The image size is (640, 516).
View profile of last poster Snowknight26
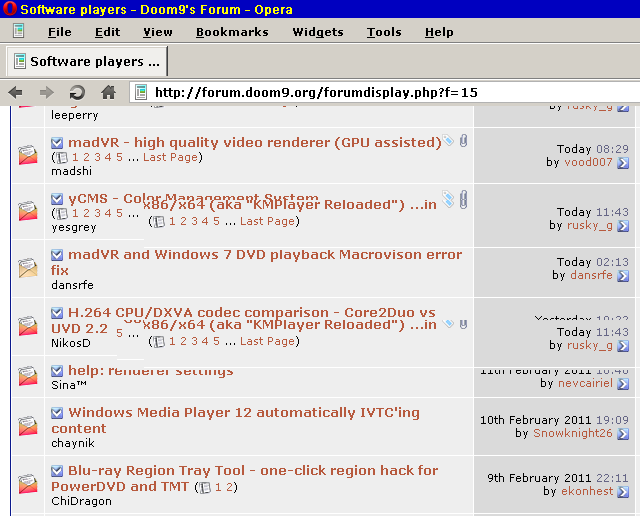573,433
